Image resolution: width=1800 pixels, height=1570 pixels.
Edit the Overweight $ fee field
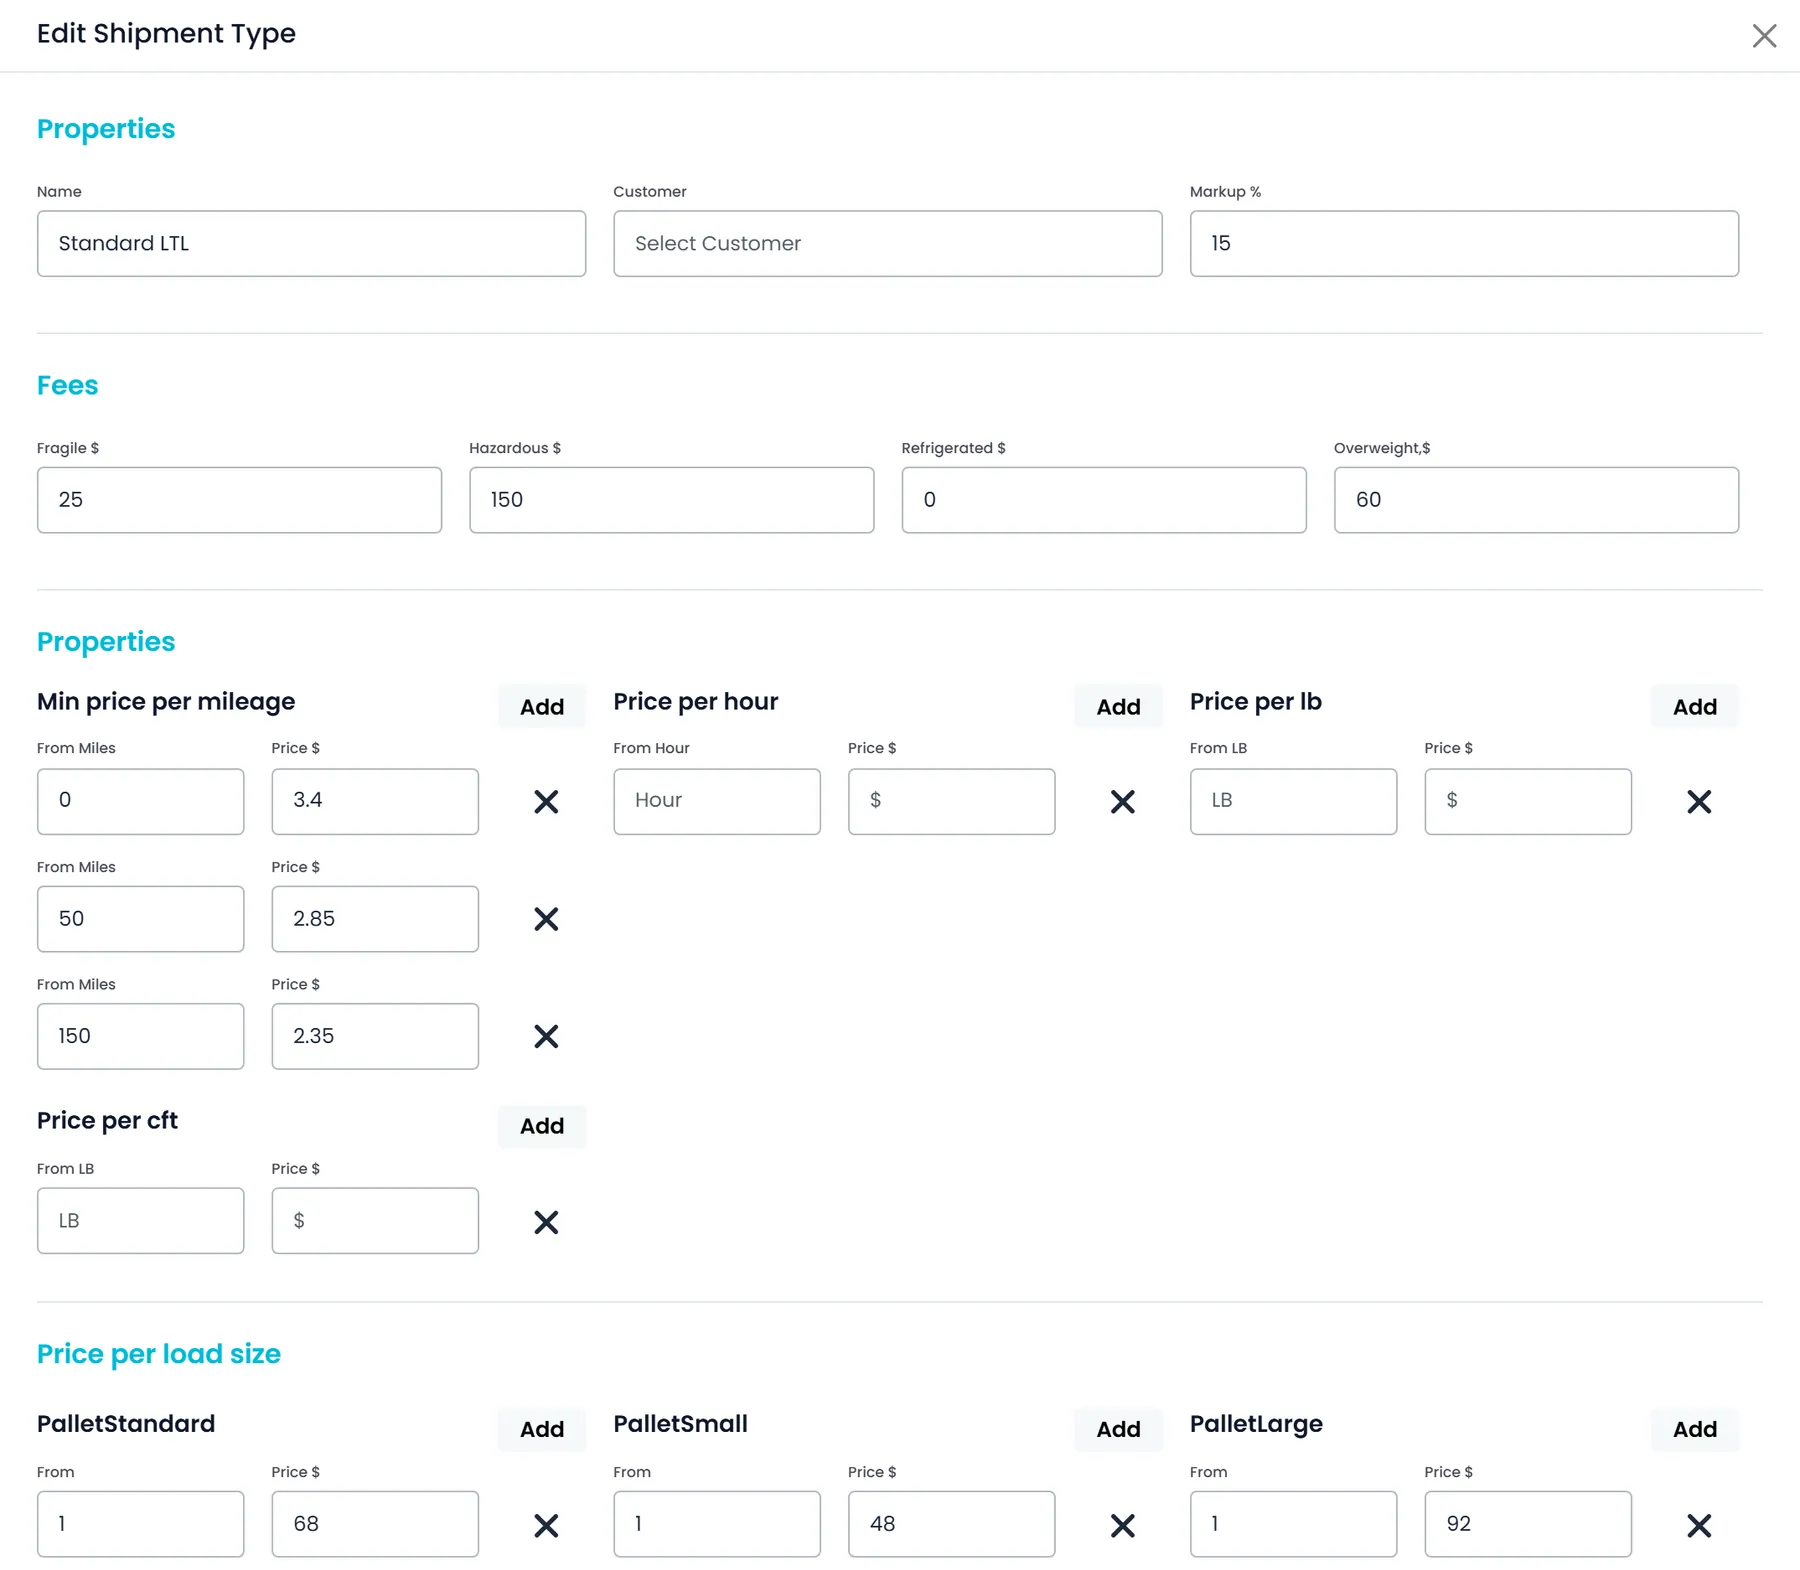point(1536,500)
